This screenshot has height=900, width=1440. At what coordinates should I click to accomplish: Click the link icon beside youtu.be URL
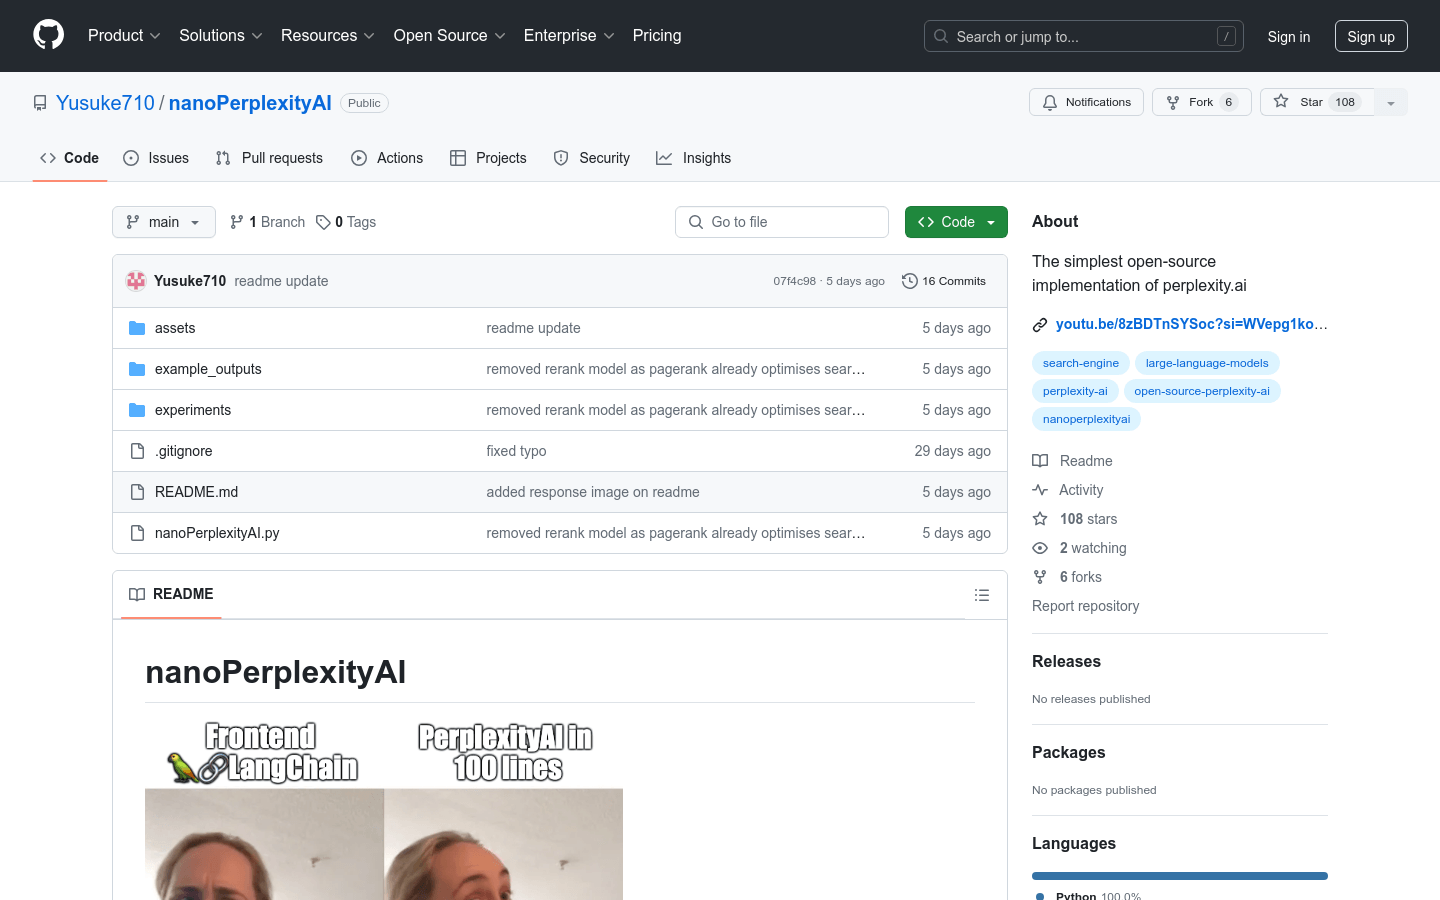click(1040, 324)
